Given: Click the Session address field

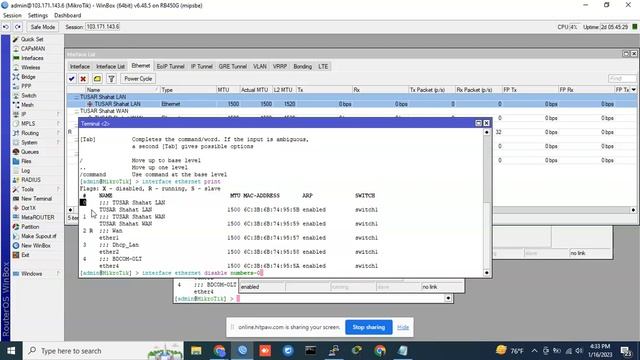Looking at the screenshot, I should pyautogui.click(x=103, y=27).
